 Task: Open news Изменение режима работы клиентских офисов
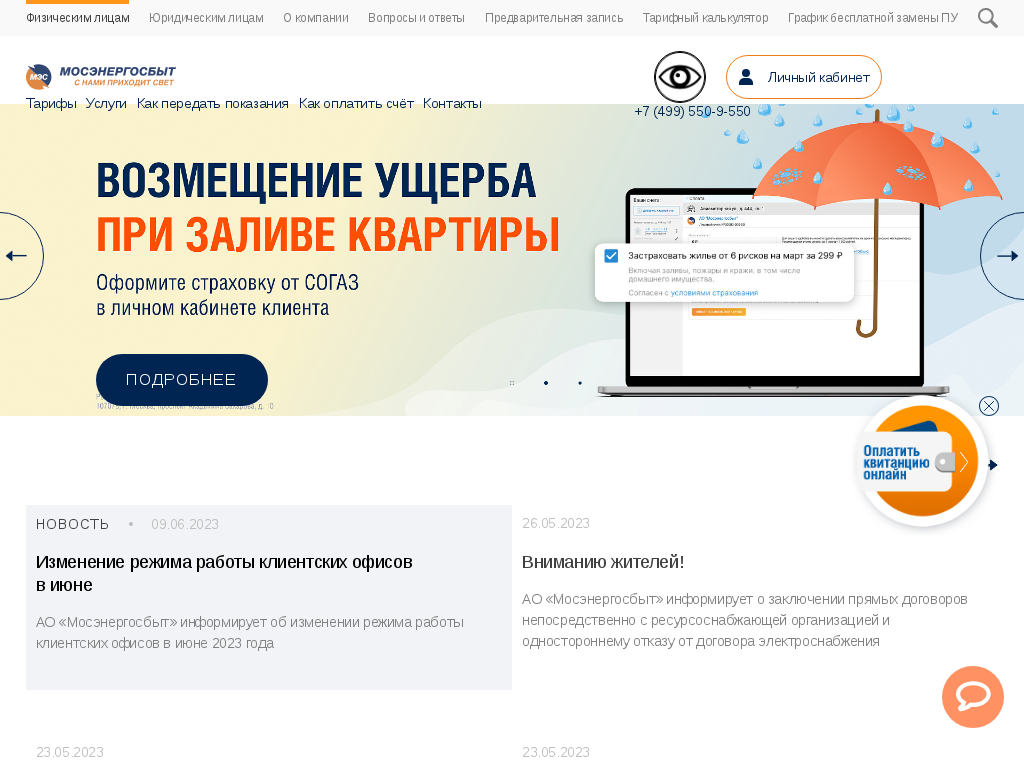(224, 573)
